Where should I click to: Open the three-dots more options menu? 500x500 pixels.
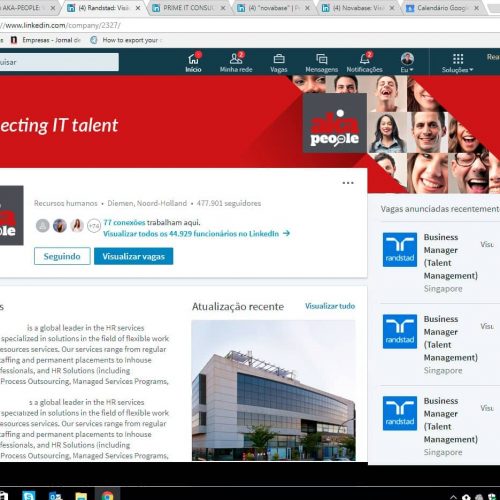pyautogui.click(x=348, y=183)
